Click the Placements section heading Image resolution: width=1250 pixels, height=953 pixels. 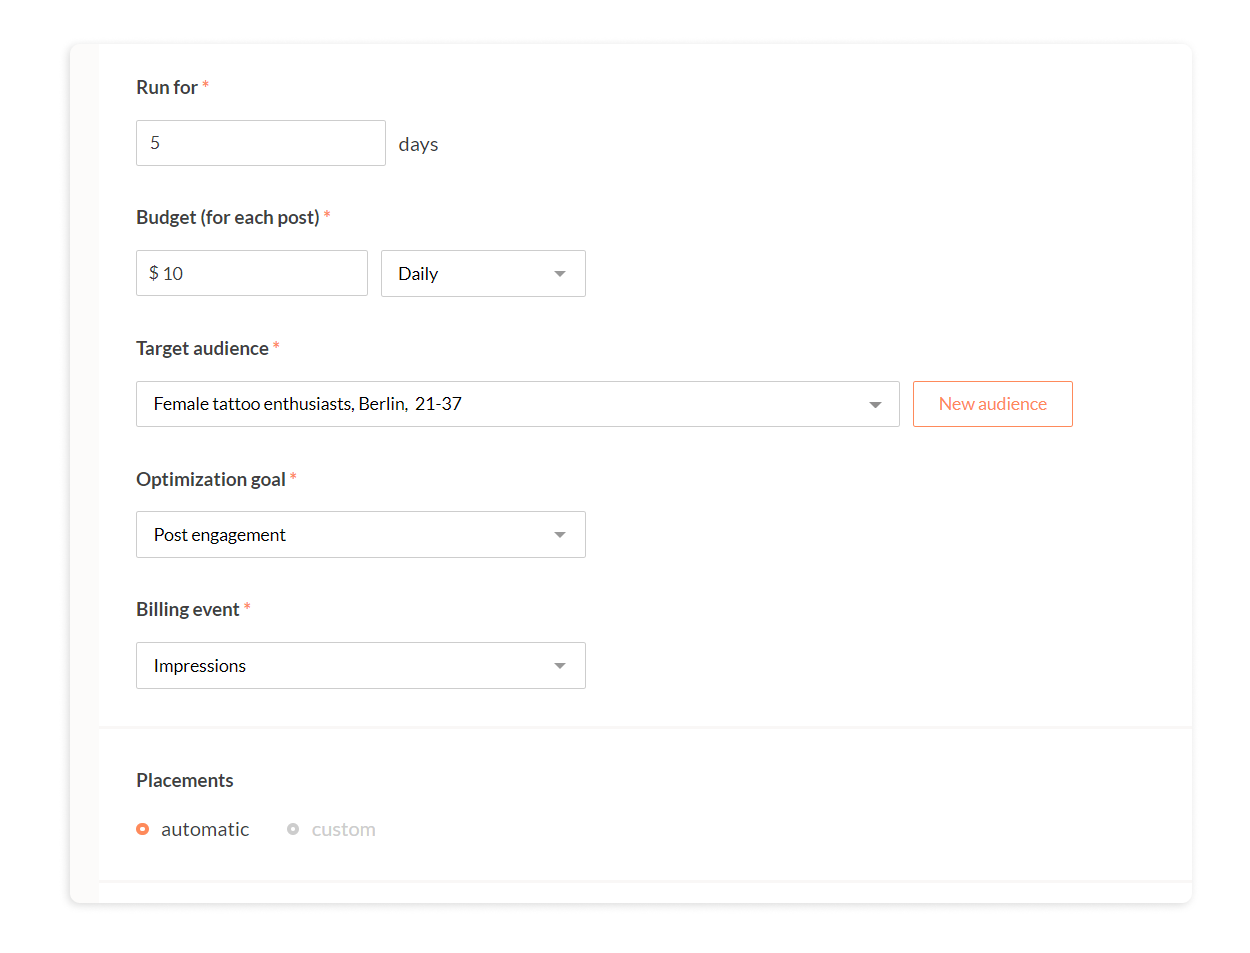coord(185,780)
